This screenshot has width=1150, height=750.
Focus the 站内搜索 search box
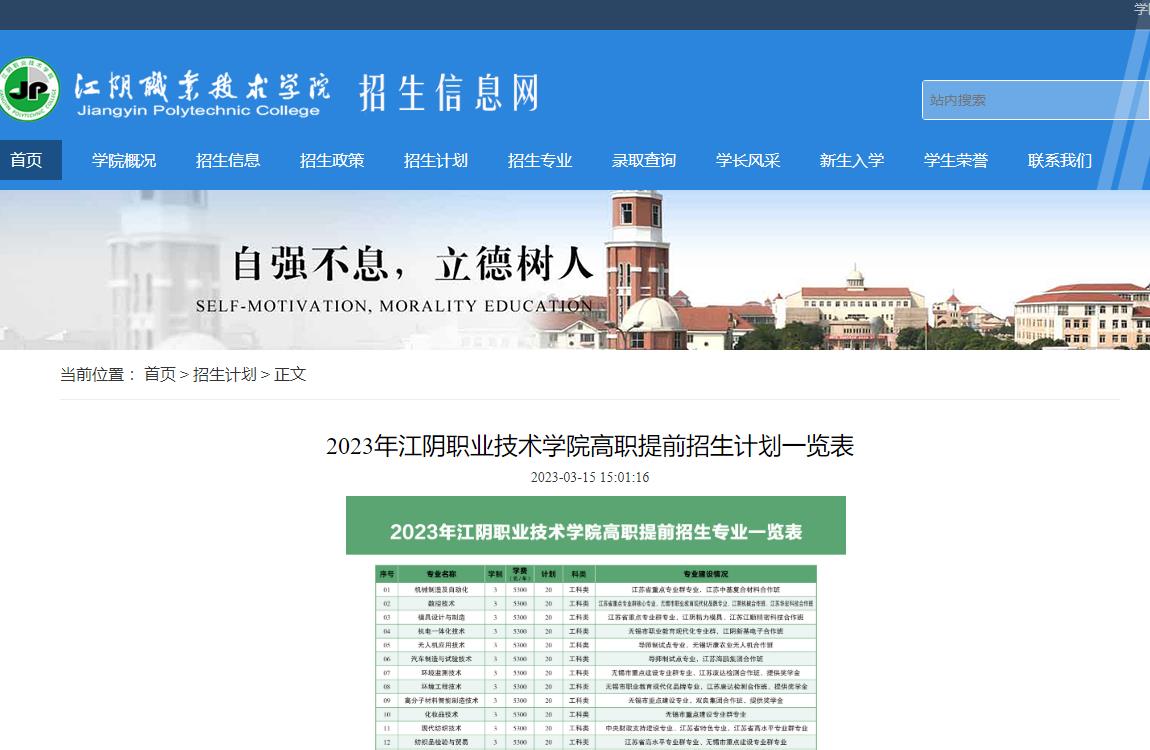click(x=1035, y=100)
